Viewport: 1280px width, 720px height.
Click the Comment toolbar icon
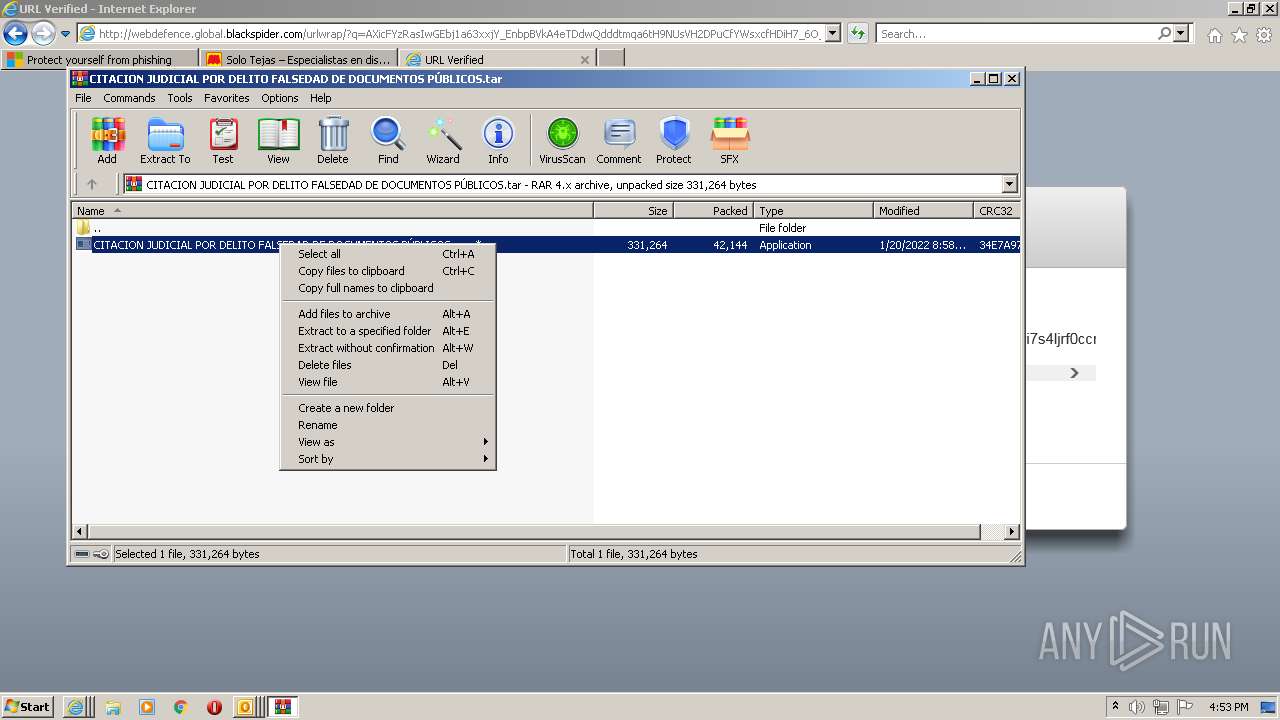(x=619, y=141)
